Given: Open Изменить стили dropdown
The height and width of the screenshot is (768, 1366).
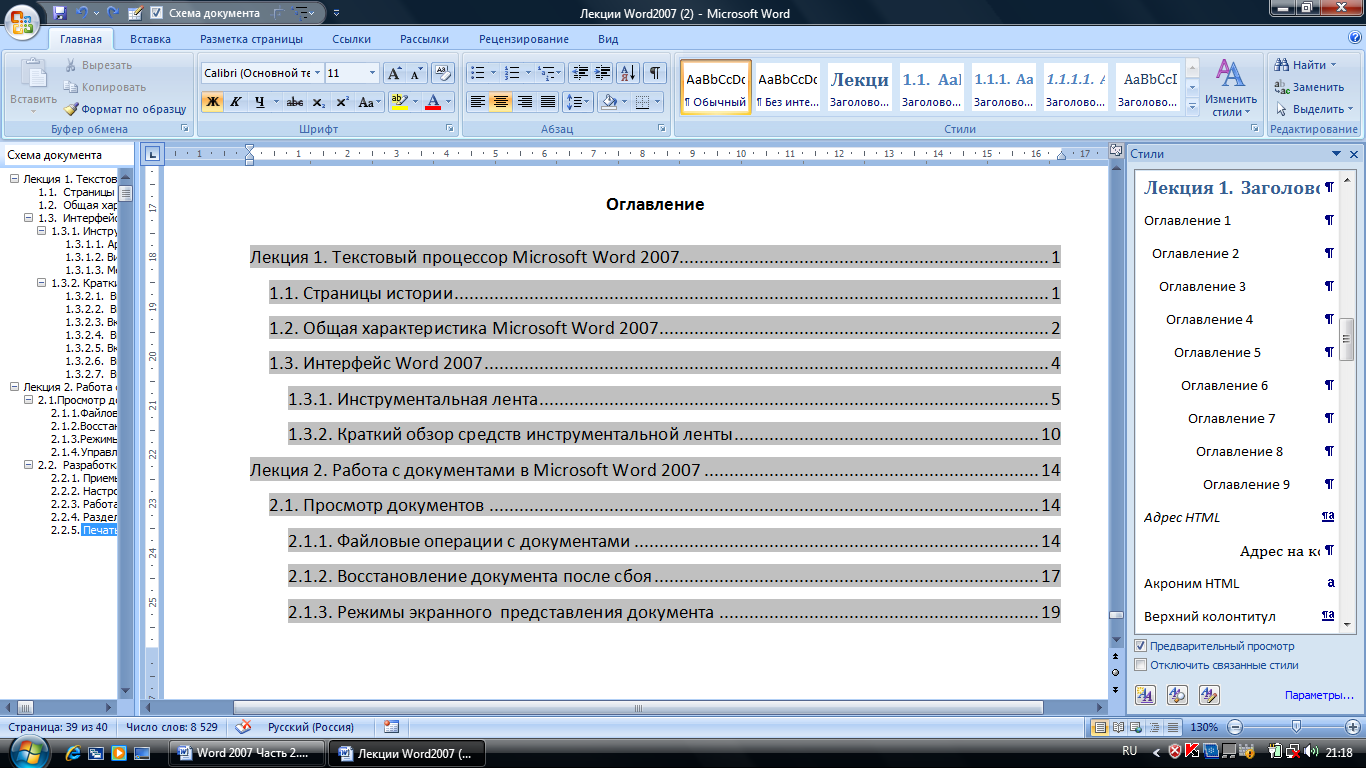Looking at the screenshot, I should click(1230, 88).
